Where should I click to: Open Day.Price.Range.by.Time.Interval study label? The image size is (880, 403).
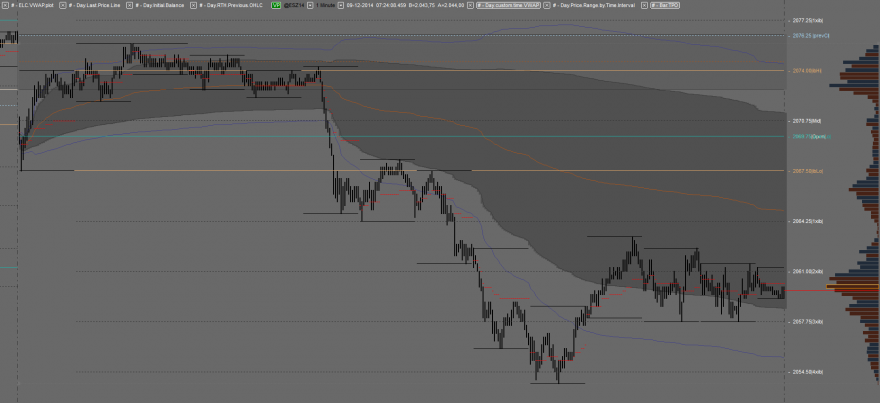594,5
